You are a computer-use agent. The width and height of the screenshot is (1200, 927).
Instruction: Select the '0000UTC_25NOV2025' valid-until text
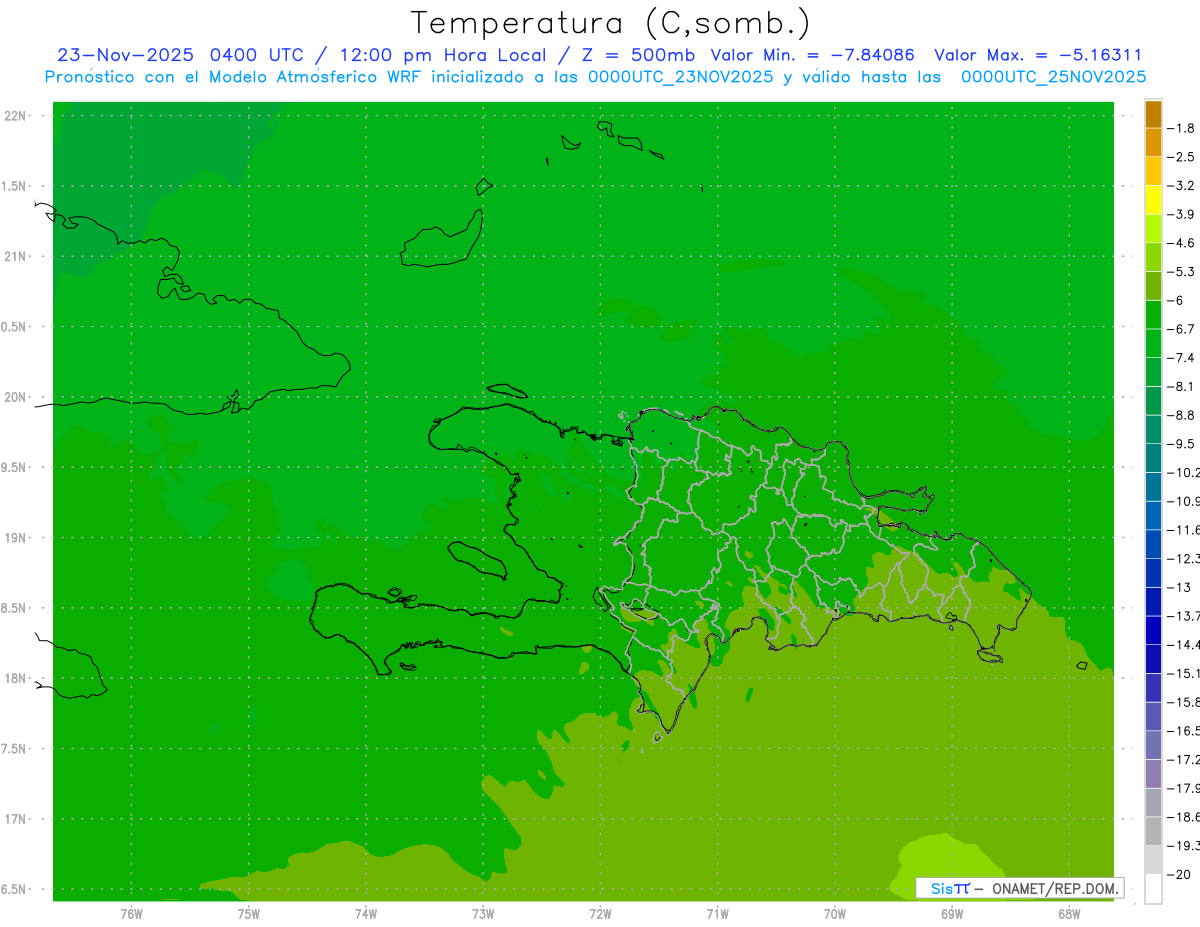coord(1053,77)
